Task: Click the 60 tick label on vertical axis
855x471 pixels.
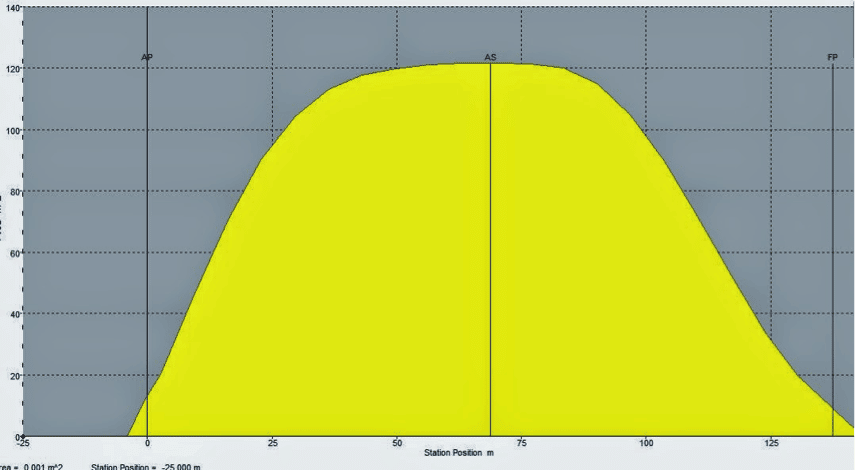Action: tap(13, 253)
